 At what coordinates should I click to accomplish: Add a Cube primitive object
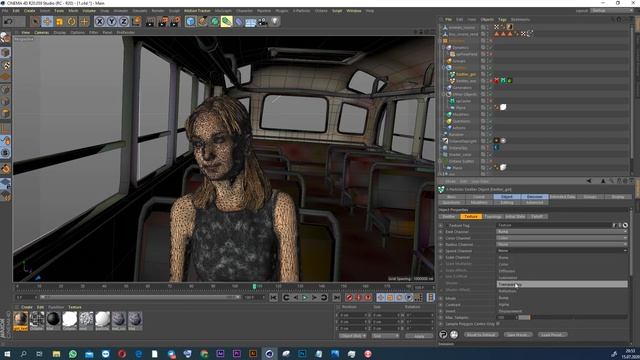191,21
